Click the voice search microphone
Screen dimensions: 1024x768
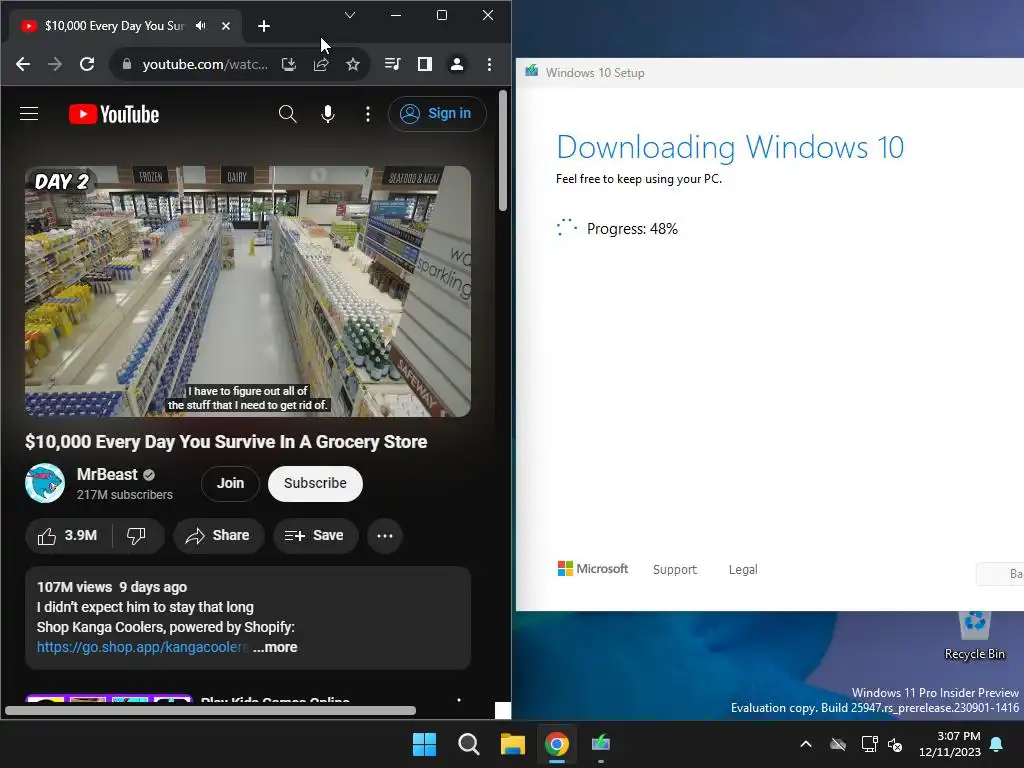(x=328, y=114)
